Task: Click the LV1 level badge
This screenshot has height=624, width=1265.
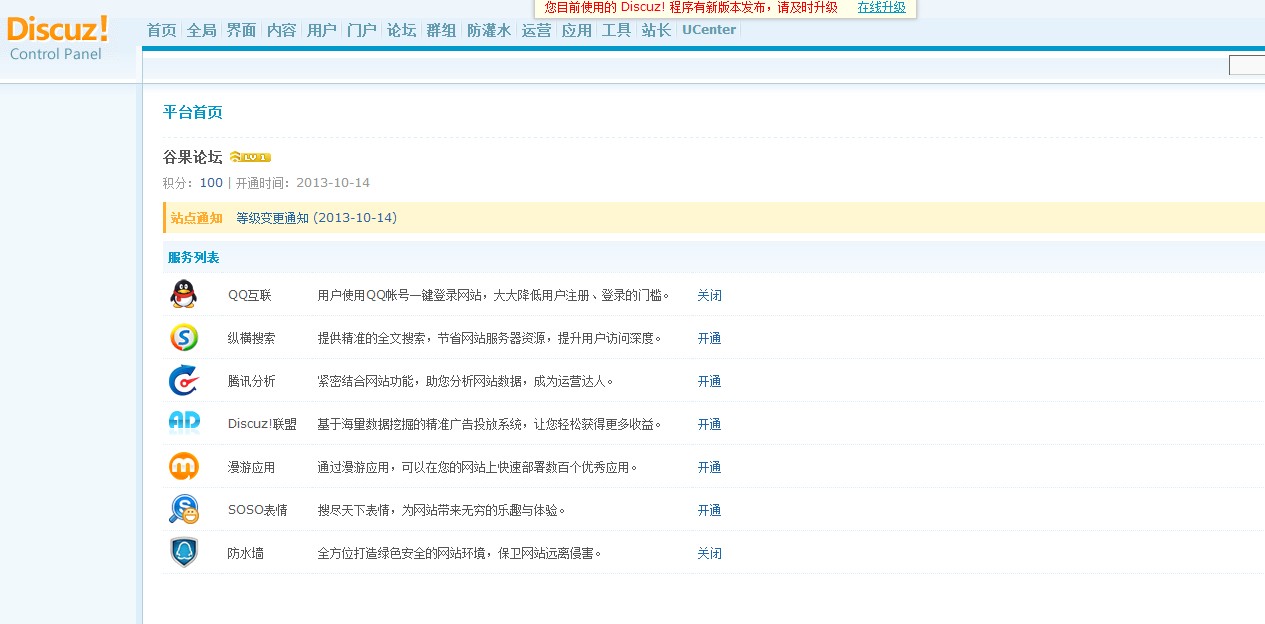Action: point(250,157)
